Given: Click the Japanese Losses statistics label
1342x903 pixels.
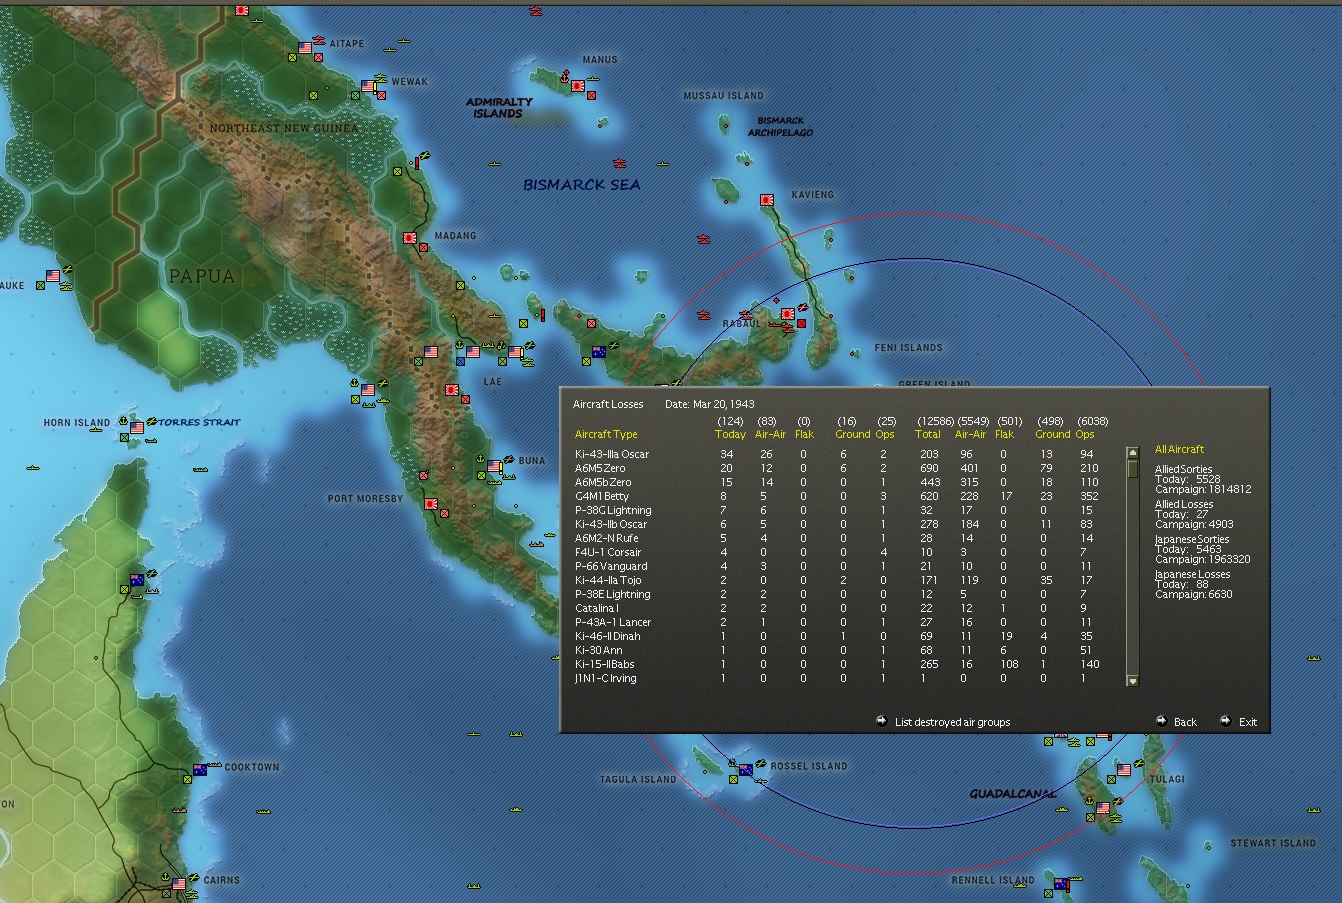Looking at the screenshot, I should (1192, 574).
